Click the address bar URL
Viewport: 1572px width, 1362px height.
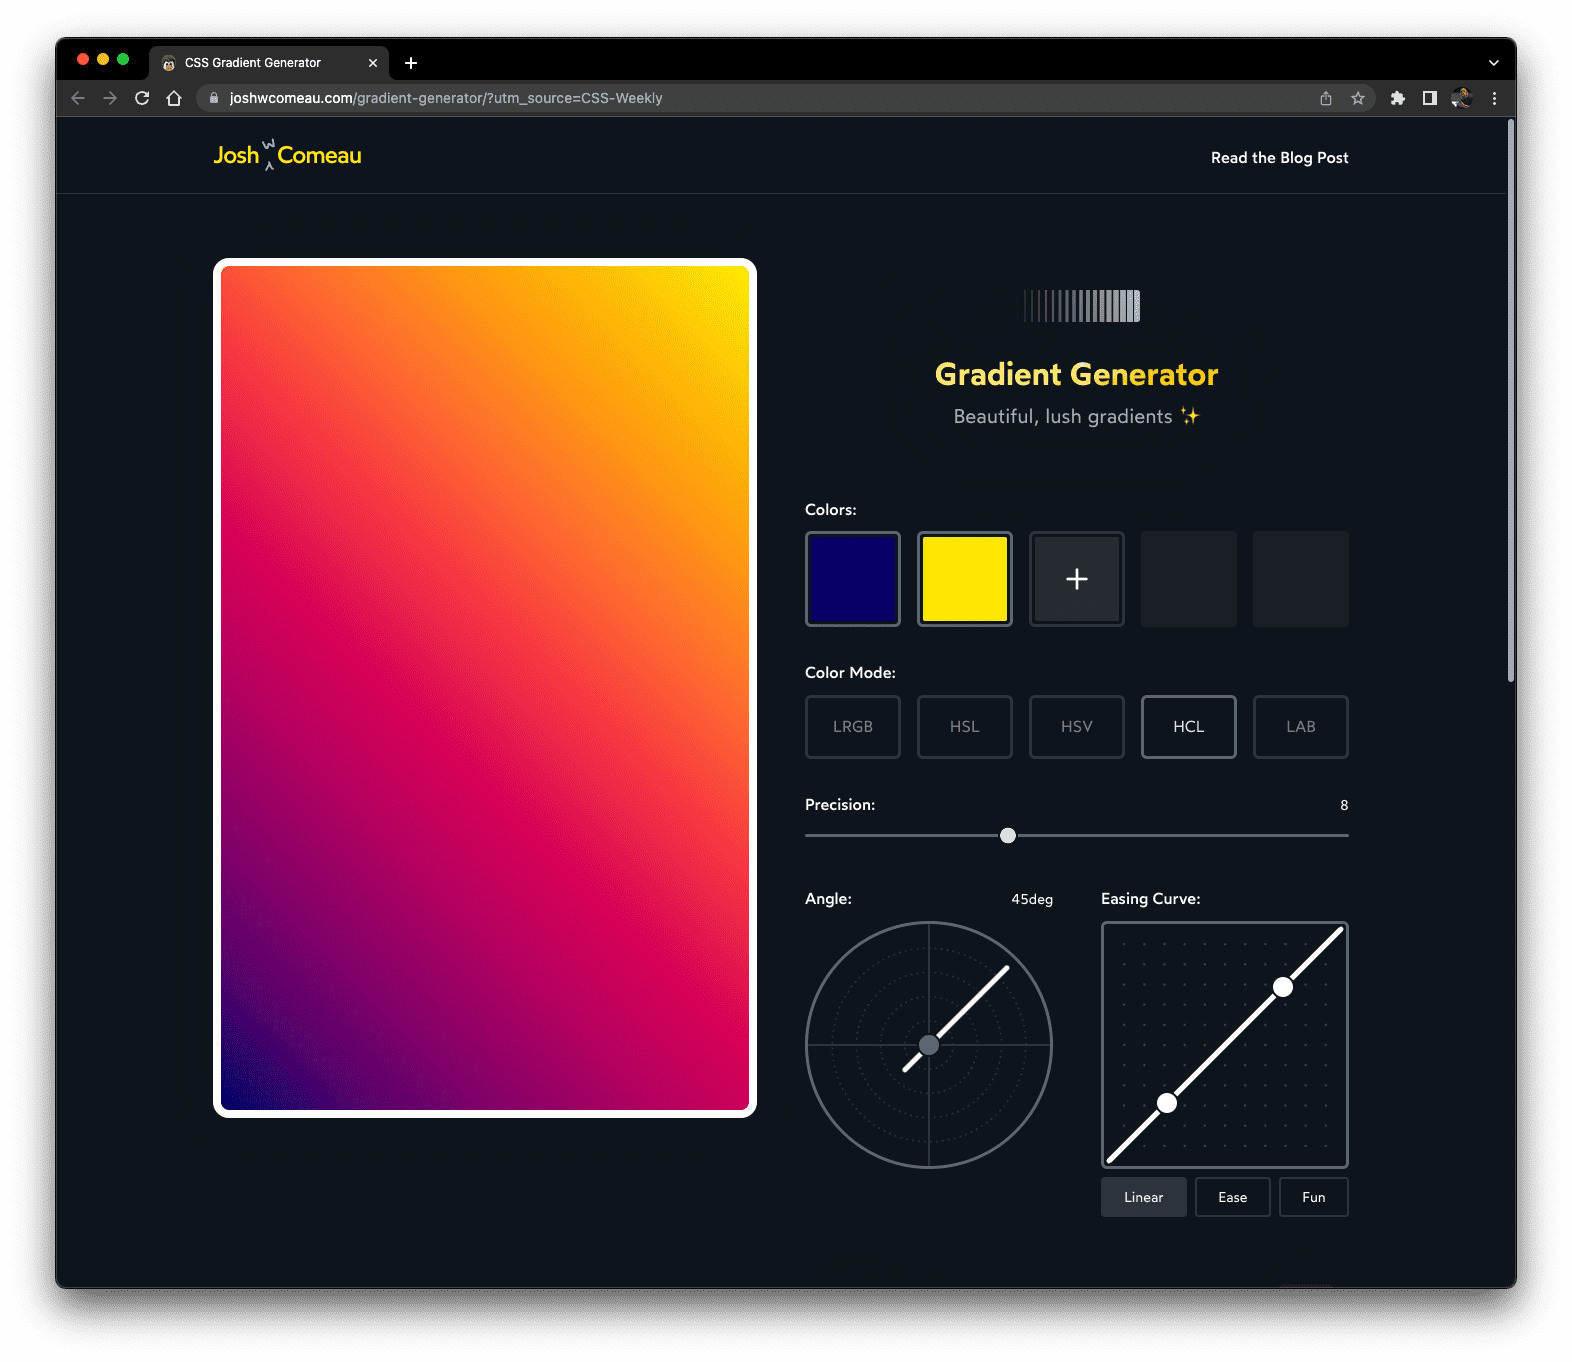[x=446, y=98]
